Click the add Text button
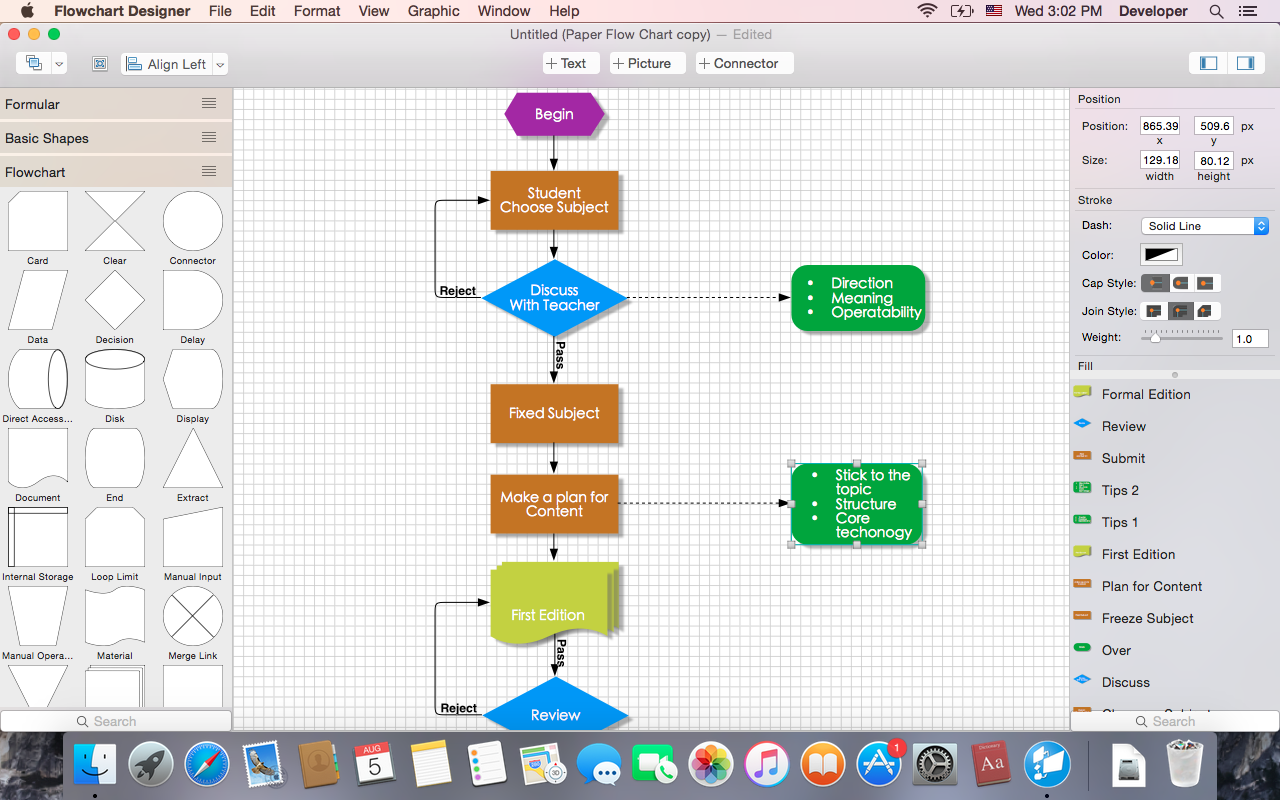The height and width of the screenshot is (800, 1280). [570, 63]
